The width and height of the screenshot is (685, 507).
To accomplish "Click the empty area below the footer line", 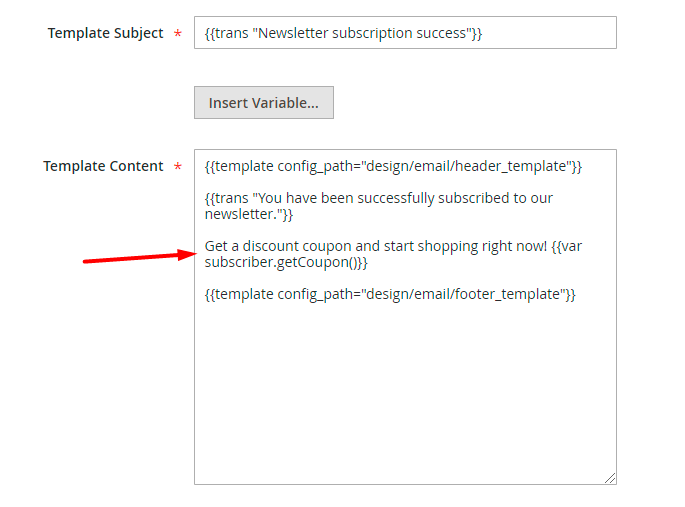I will pyautogui.click(x=404, y=390).
